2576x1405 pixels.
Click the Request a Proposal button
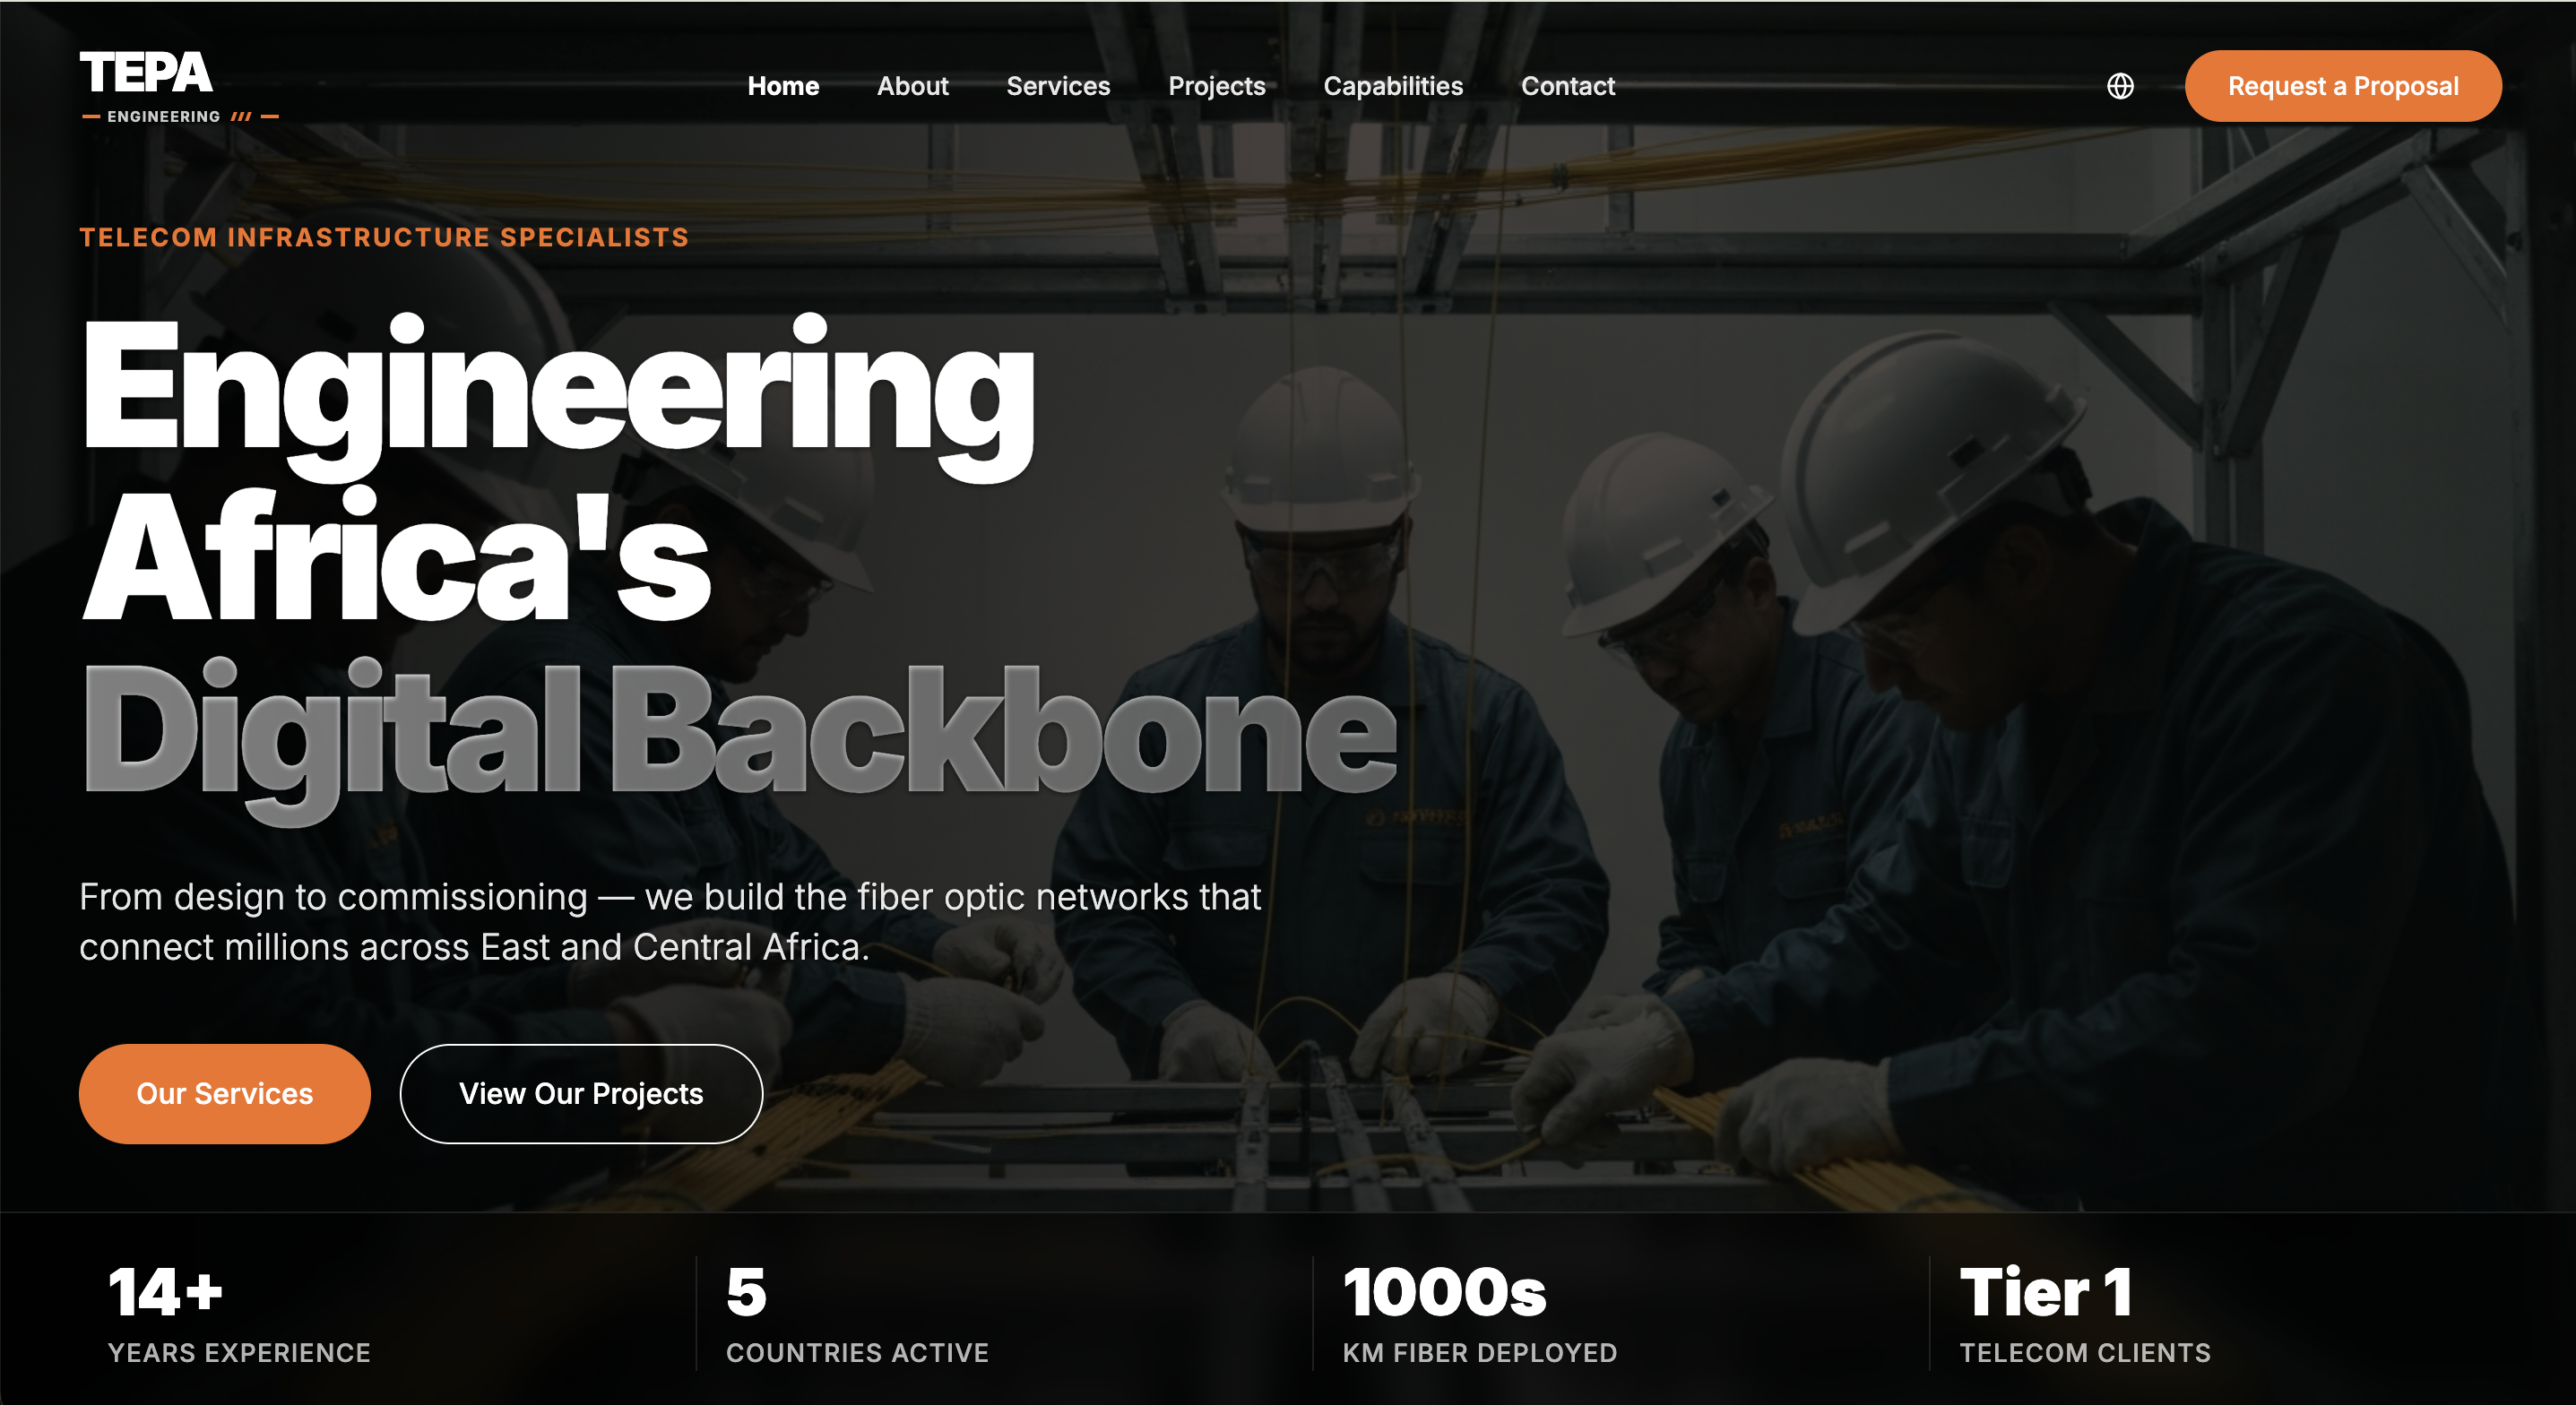tap(2343, 86)
